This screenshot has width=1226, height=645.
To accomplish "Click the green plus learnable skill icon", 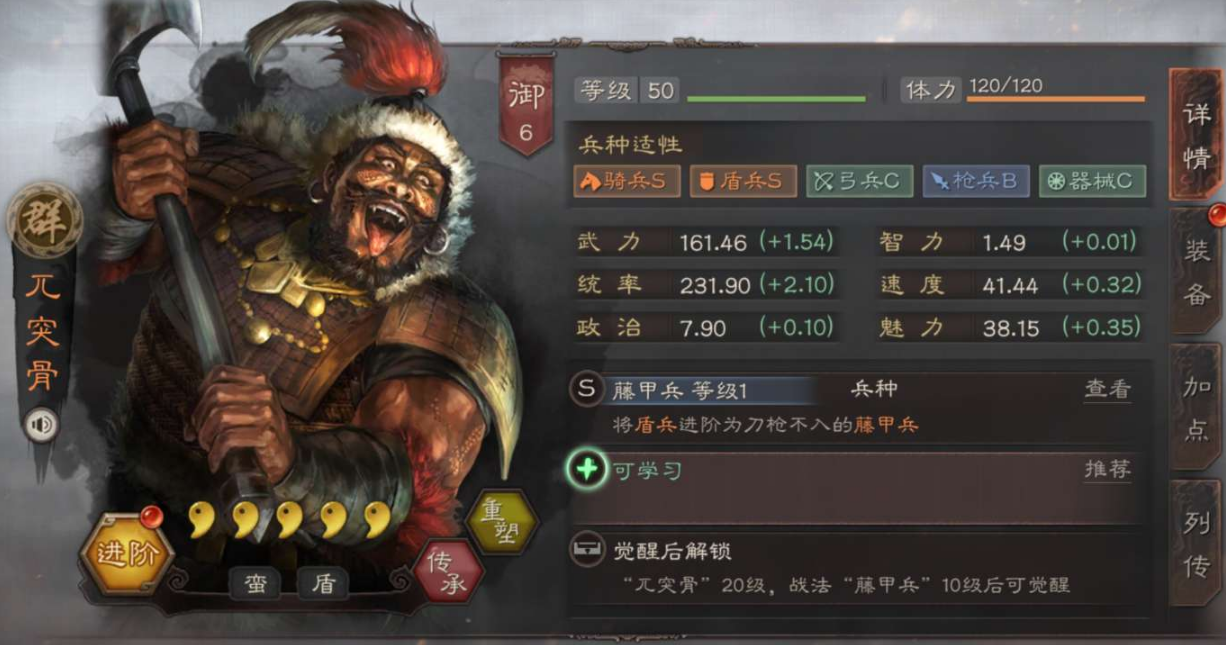I will click(587, 469).
